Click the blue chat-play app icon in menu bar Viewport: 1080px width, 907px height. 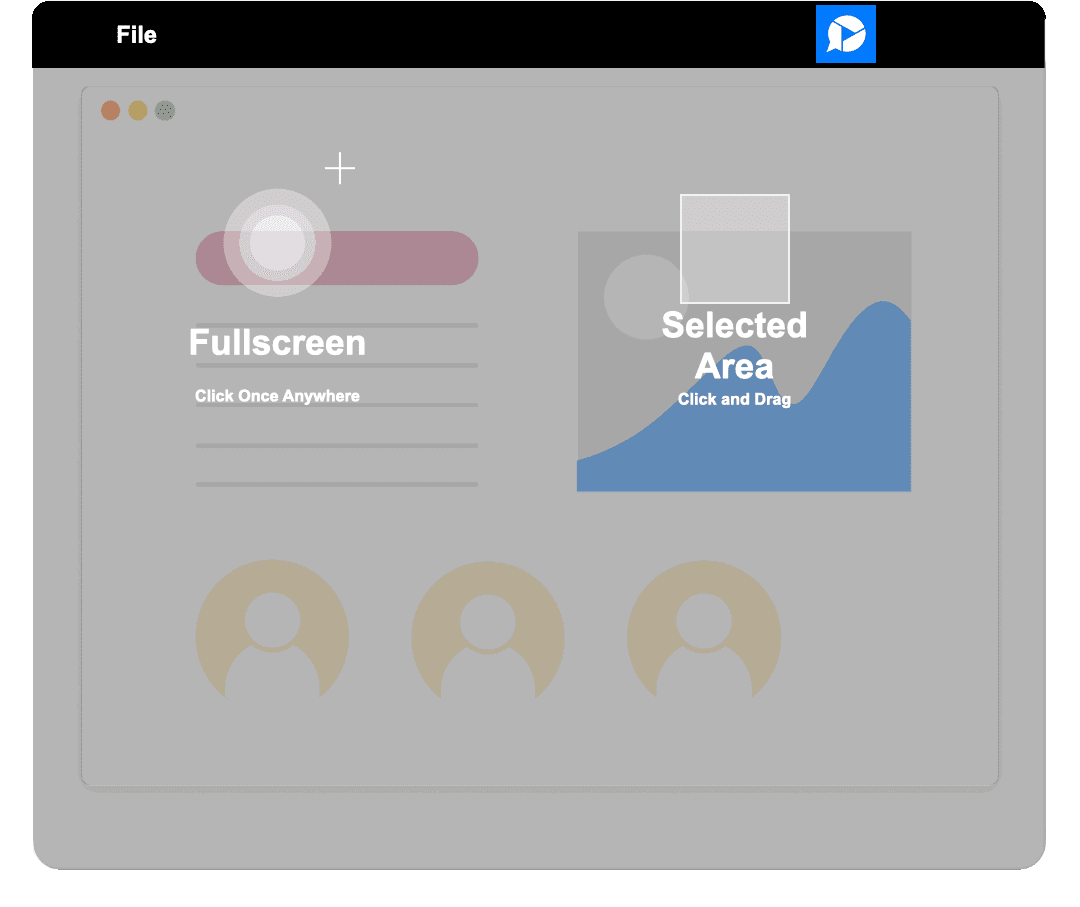[x=845, y=35]
